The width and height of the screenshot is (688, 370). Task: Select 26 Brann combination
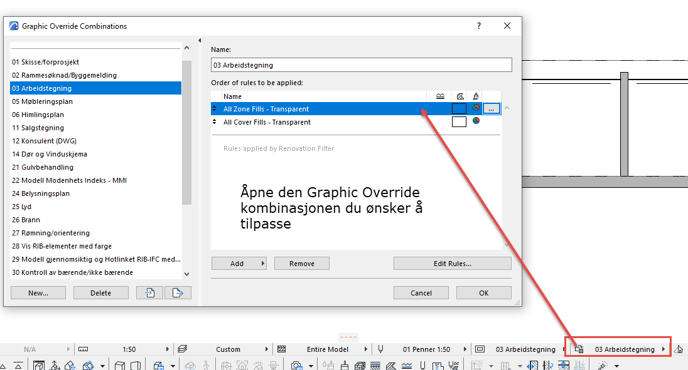tap(96, 220)
